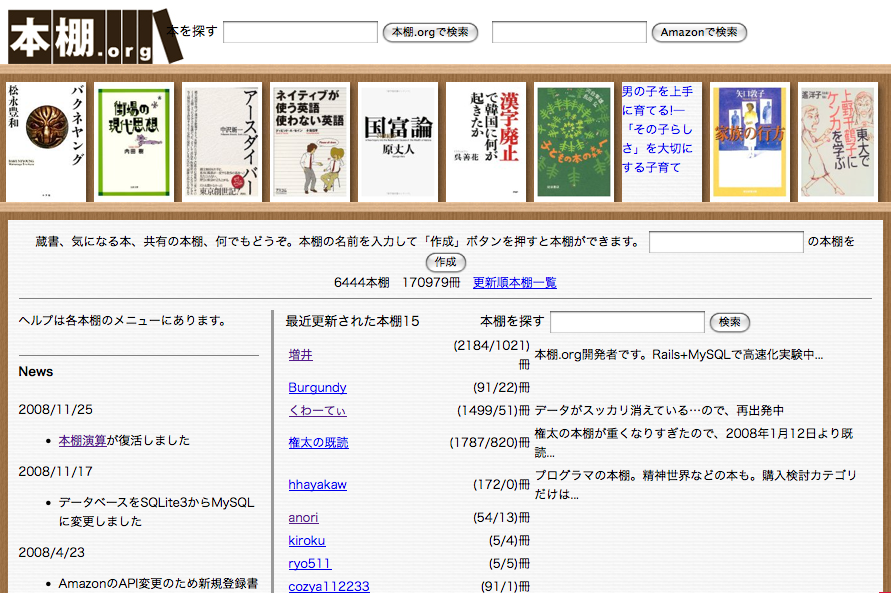Open the green 現代思想 book cover
The height and width of the screenshot is (593, 891).
pos(134,142)
